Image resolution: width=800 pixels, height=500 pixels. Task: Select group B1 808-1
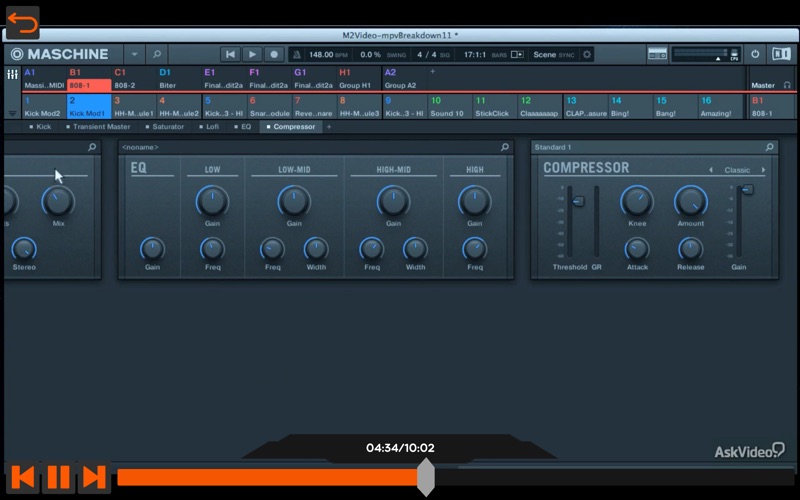tap(89, 79)
